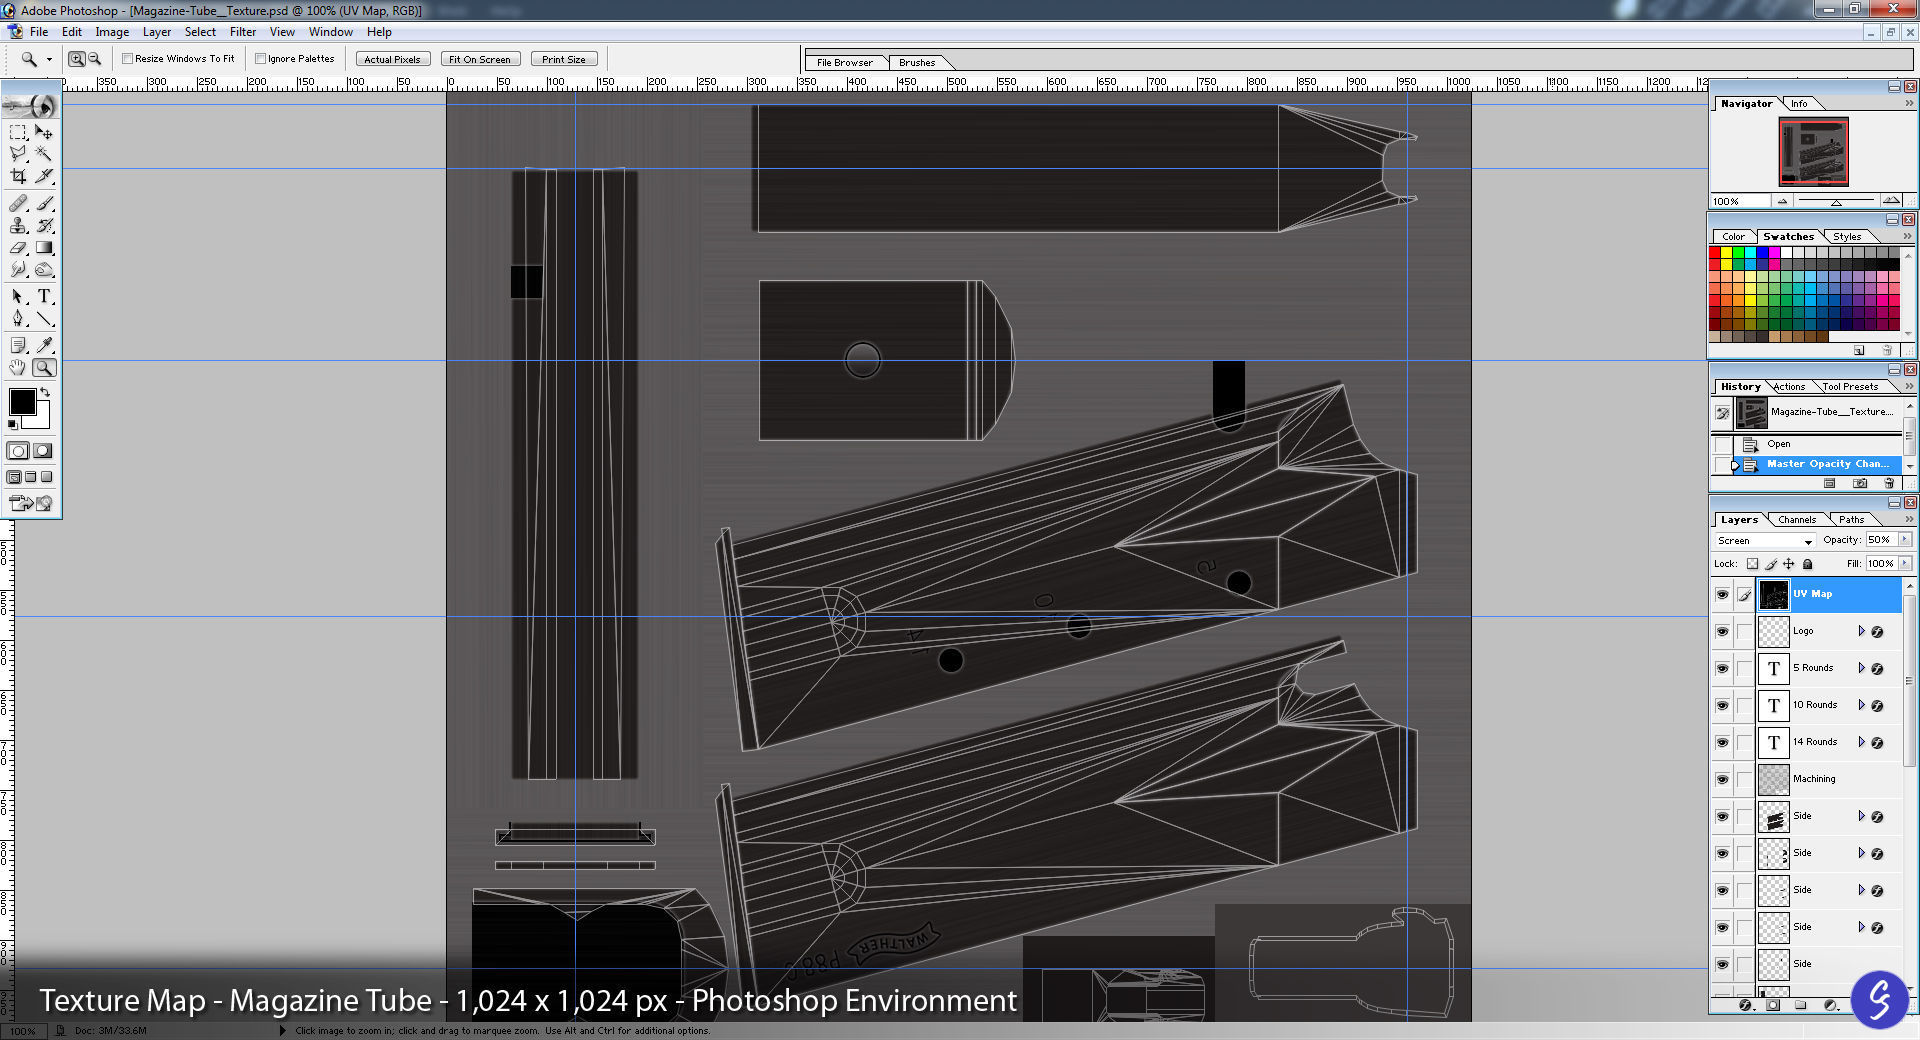Open the Filter menu
The image size is (1920, 1040).
[x=243, y=32]
